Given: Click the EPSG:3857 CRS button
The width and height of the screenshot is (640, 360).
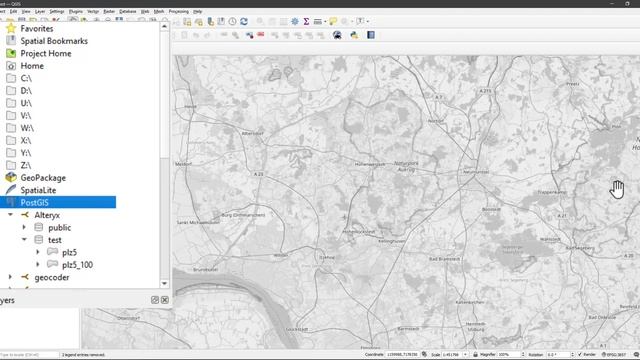Looking at the screenshot, I should [615, 355].
